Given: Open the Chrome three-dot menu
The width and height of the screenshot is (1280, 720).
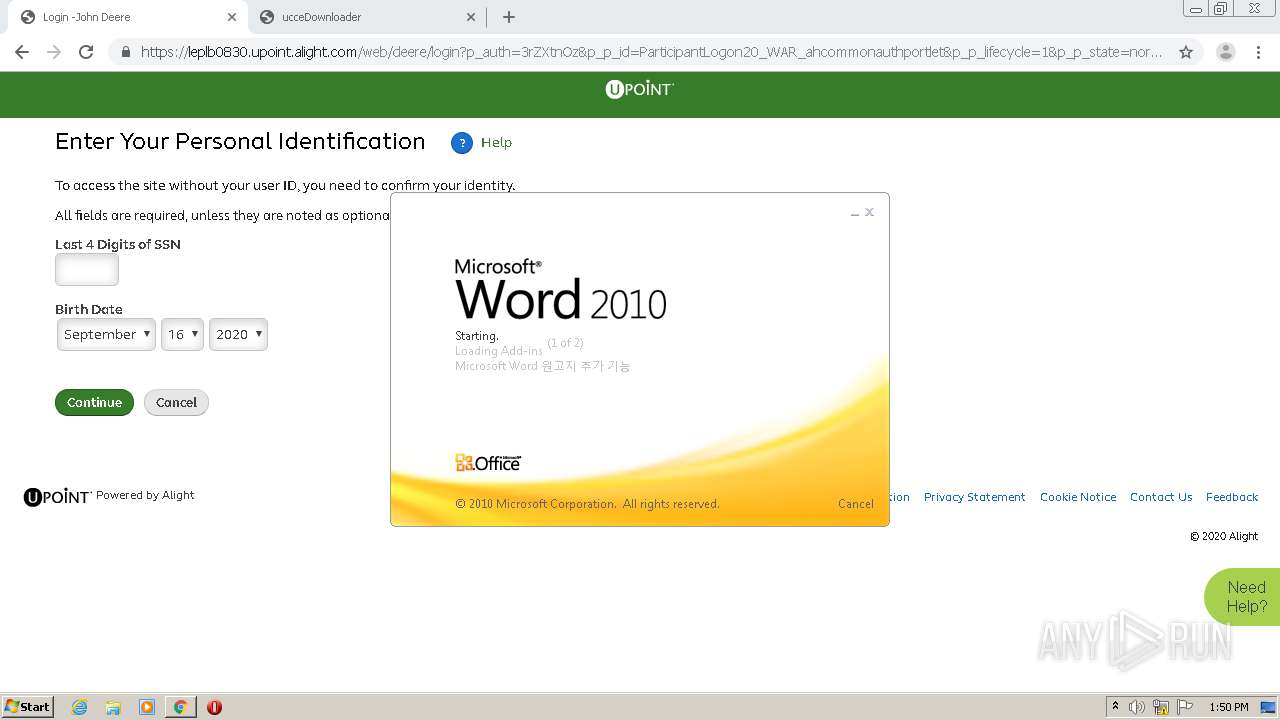Looking at the screenshot, I should click(x=1259, y=52).
